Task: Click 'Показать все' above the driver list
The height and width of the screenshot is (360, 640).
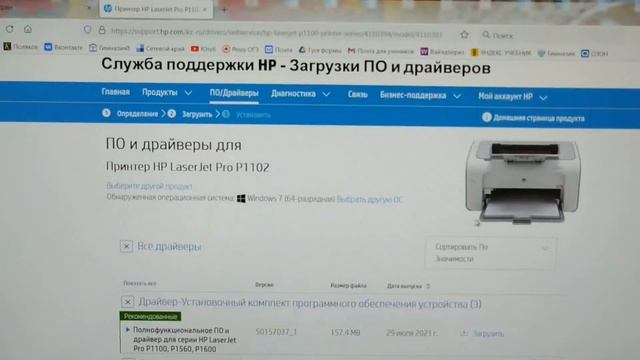Action: (140, 283)
